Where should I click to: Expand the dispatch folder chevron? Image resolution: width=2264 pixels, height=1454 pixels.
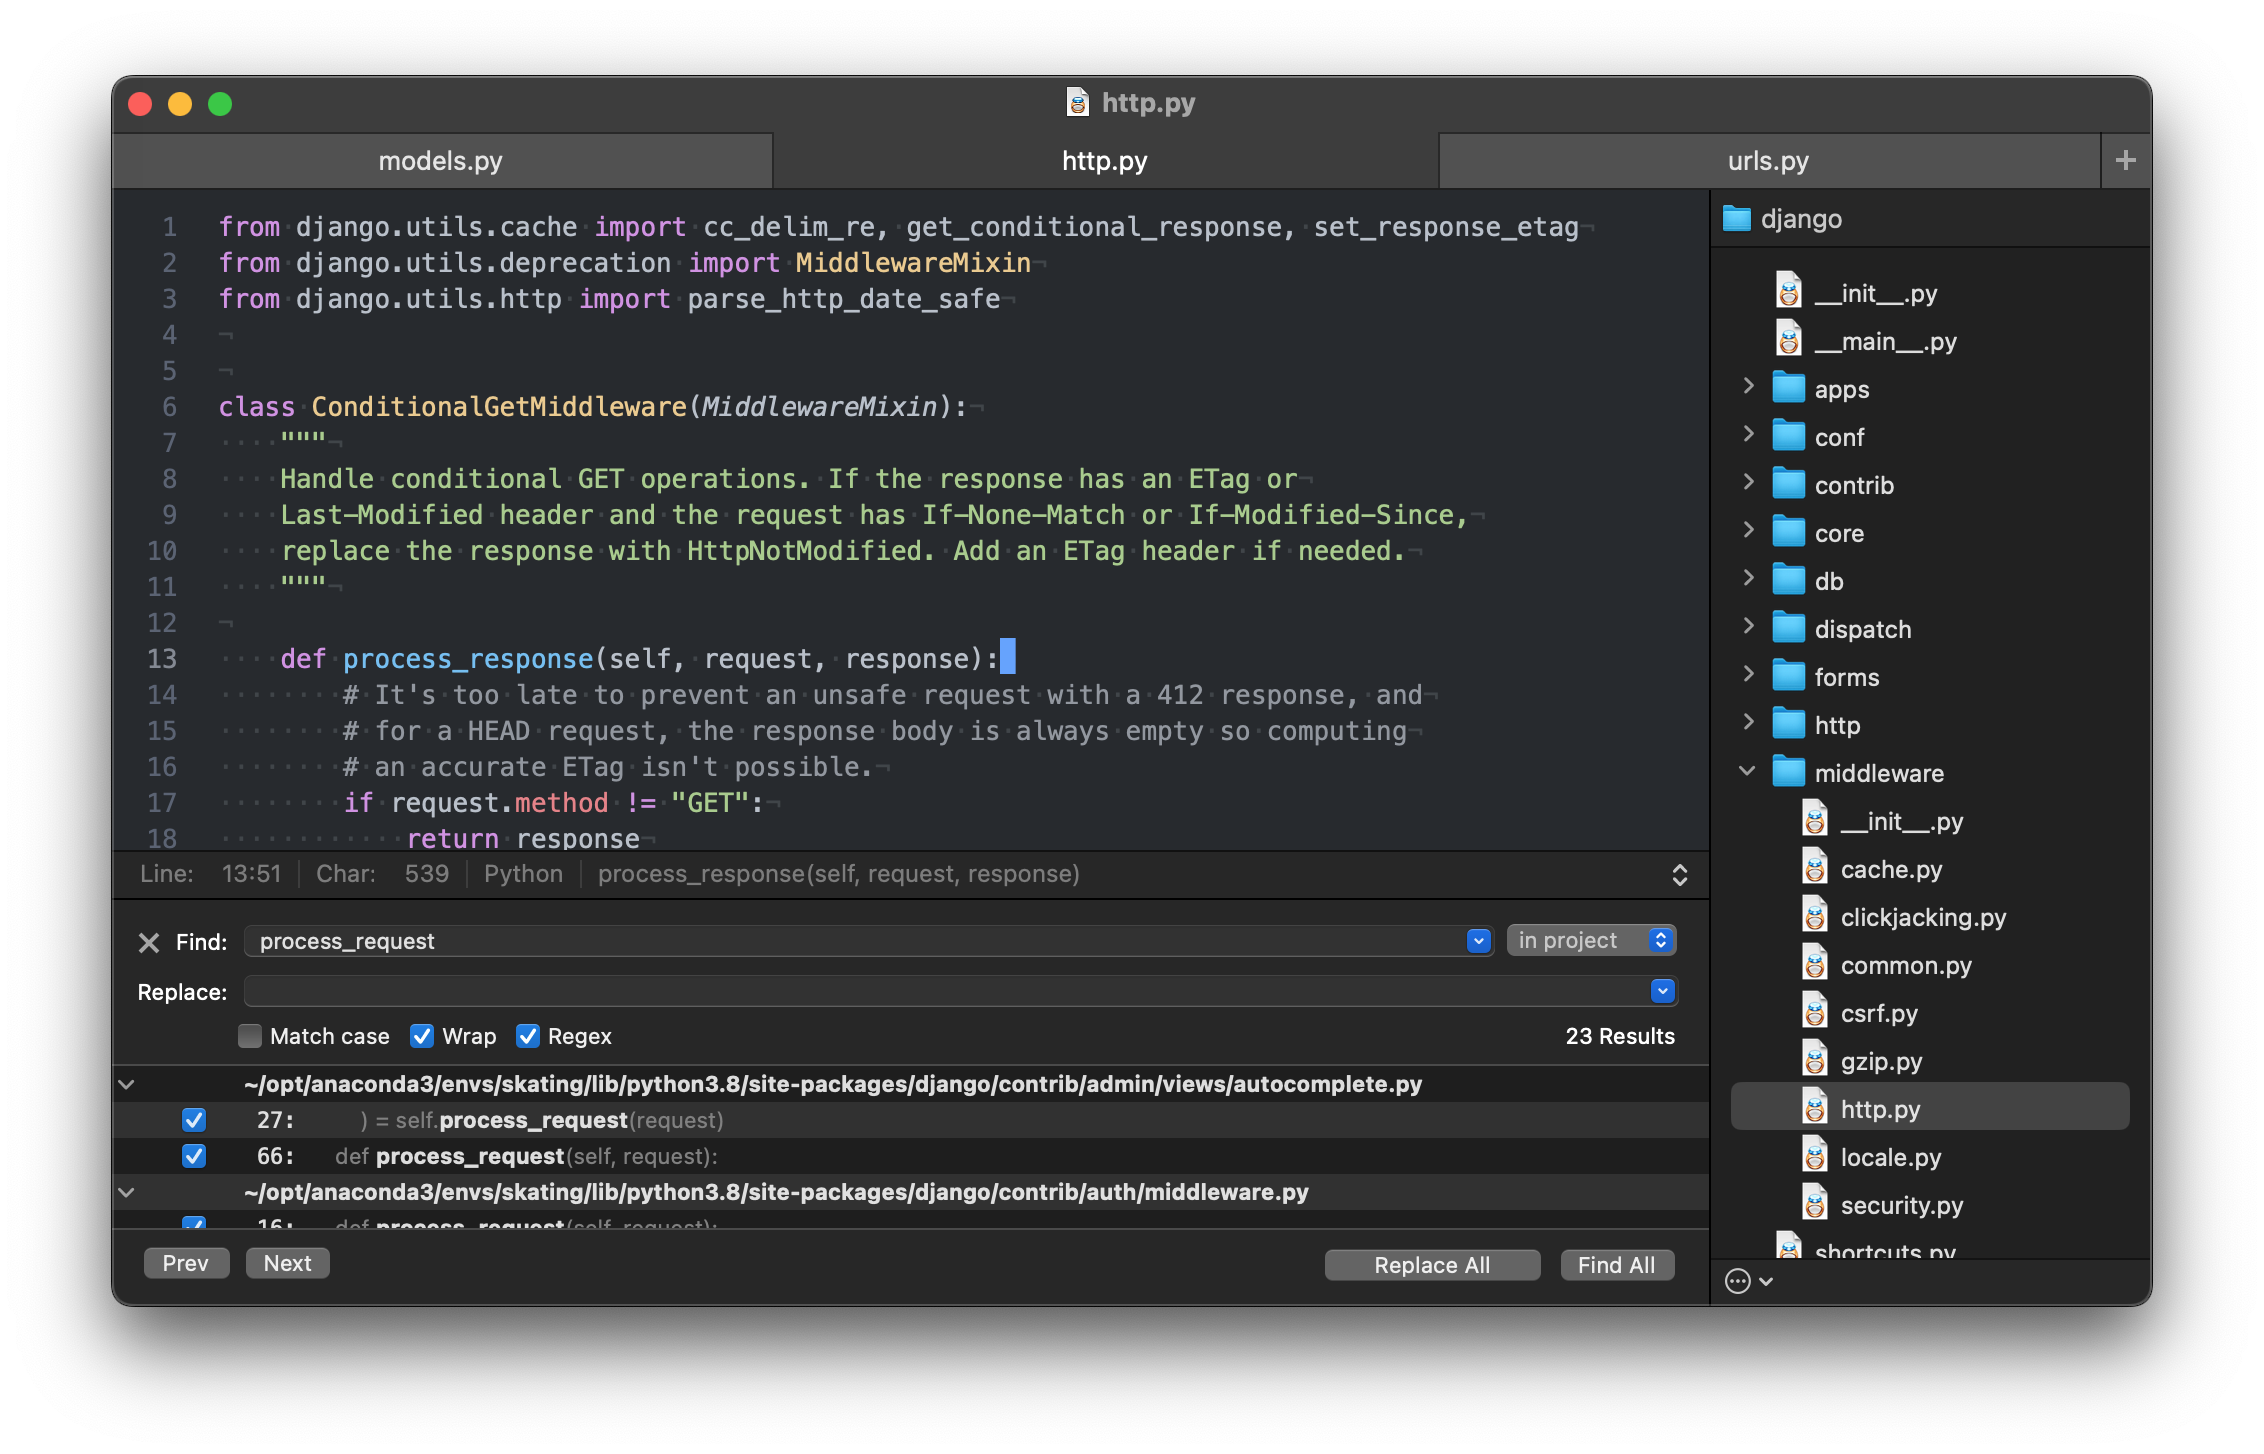1748,627
